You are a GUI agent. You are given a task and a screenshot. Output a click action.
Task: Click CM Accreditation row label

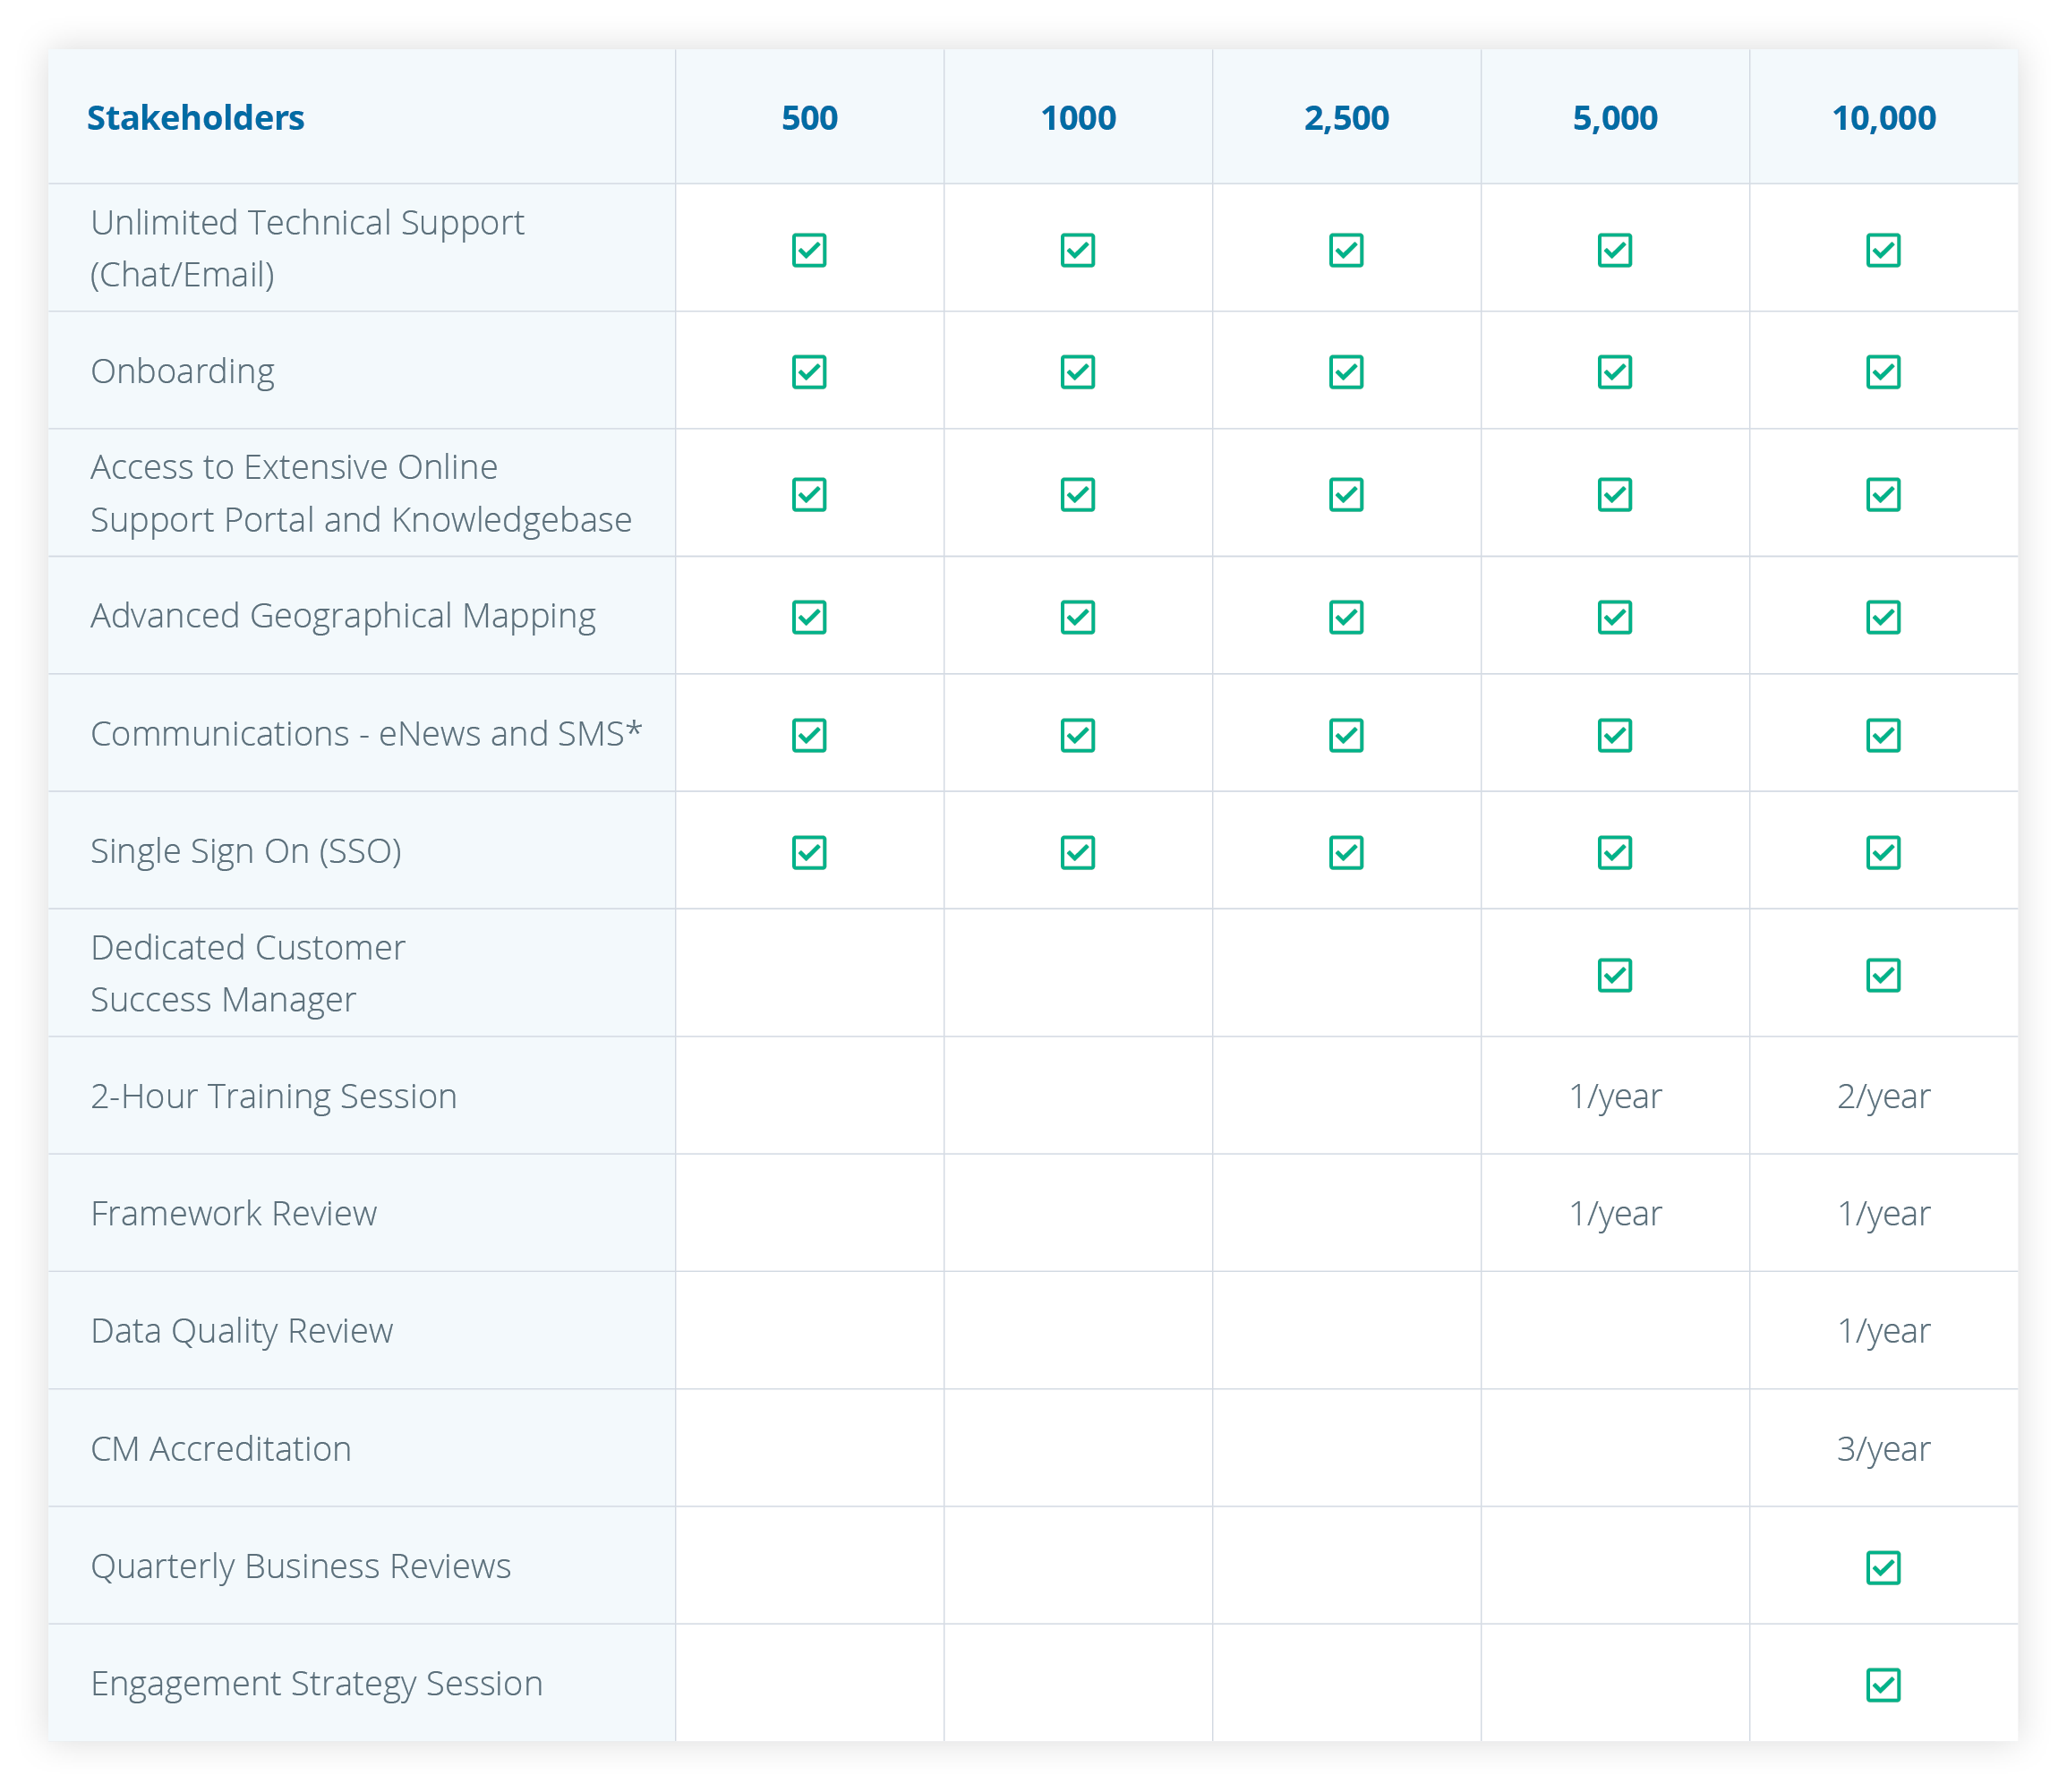(x=220, y=1449)
